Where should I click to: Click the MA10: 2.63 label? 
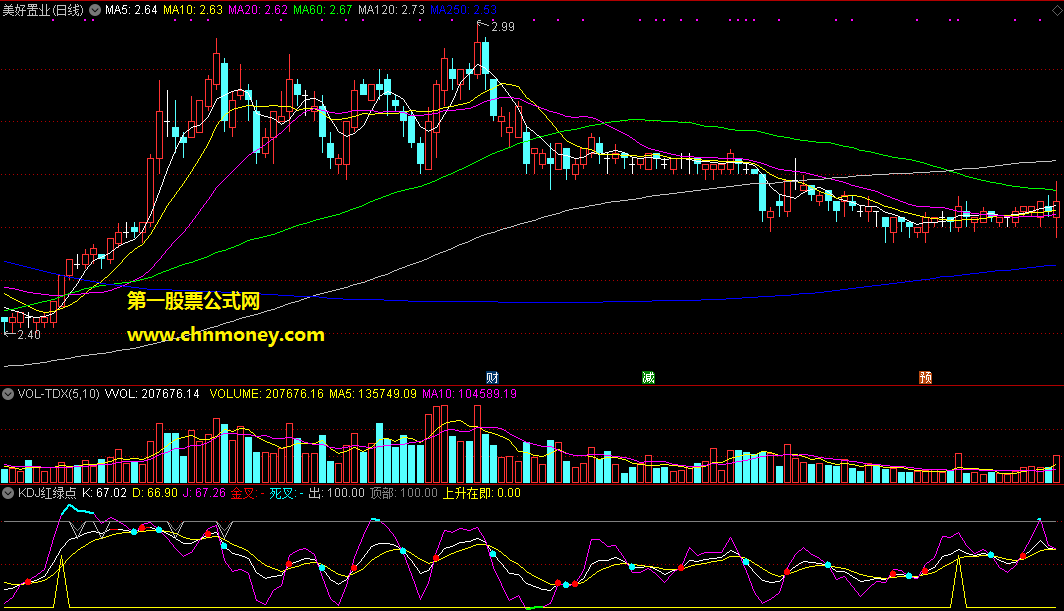[193, 10]
